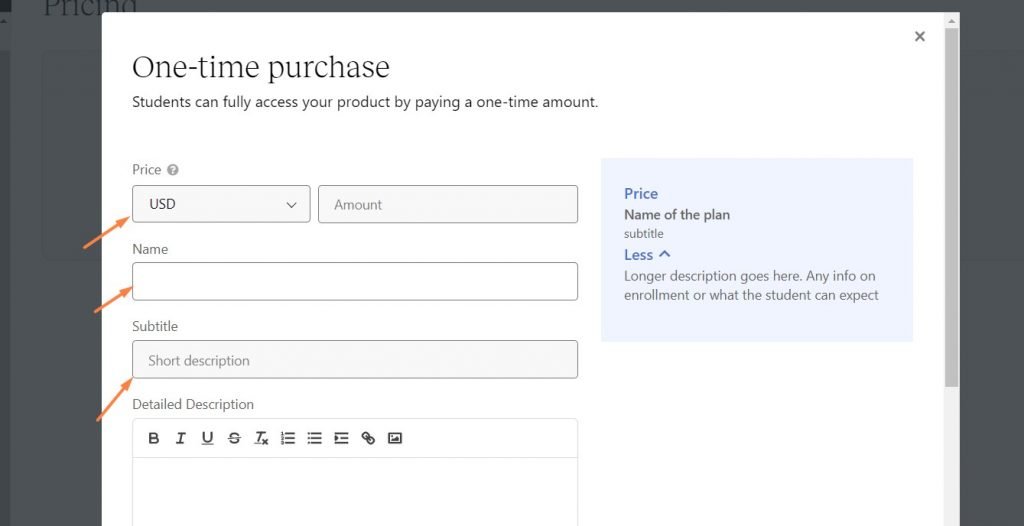Close the One-time purchase dialog
Image resolution: width=1024 pixels, height=526 pixels.
click(920, 37)
